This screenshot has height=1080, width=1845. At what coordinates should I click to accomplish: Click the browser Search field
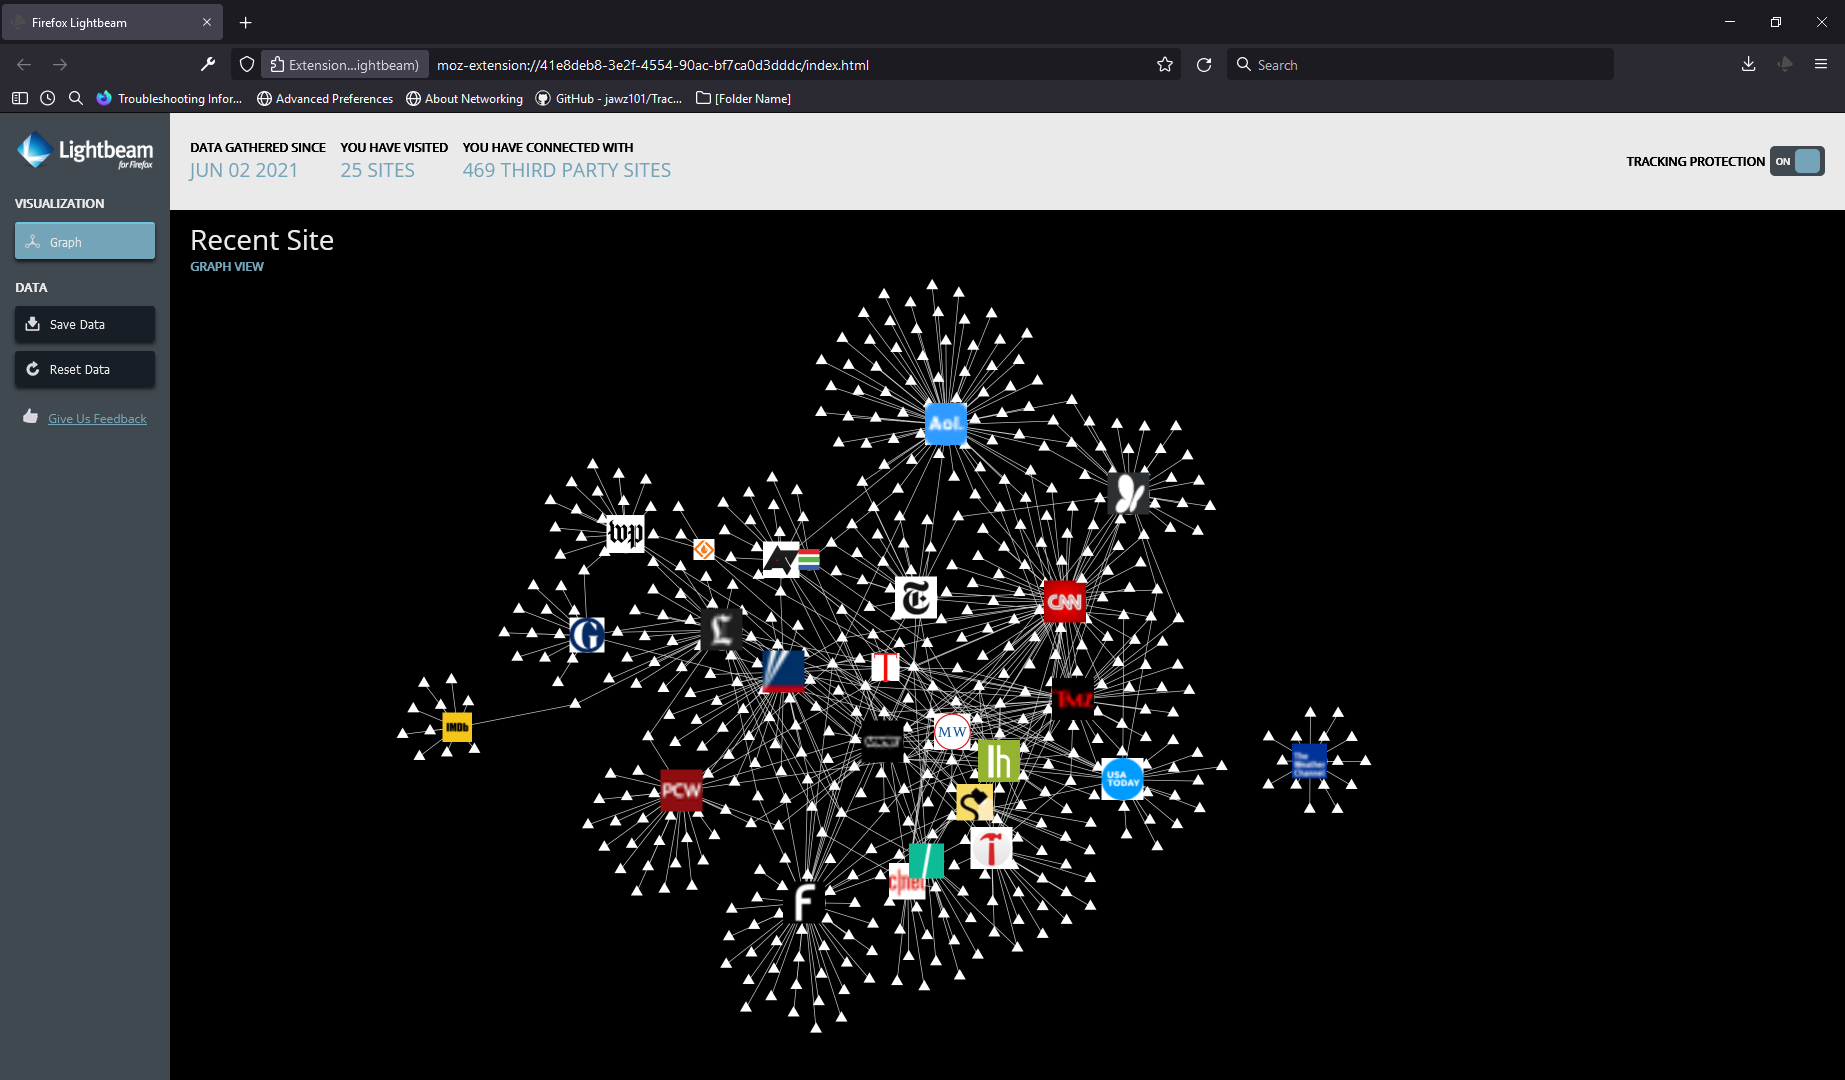click(1420, 65)
